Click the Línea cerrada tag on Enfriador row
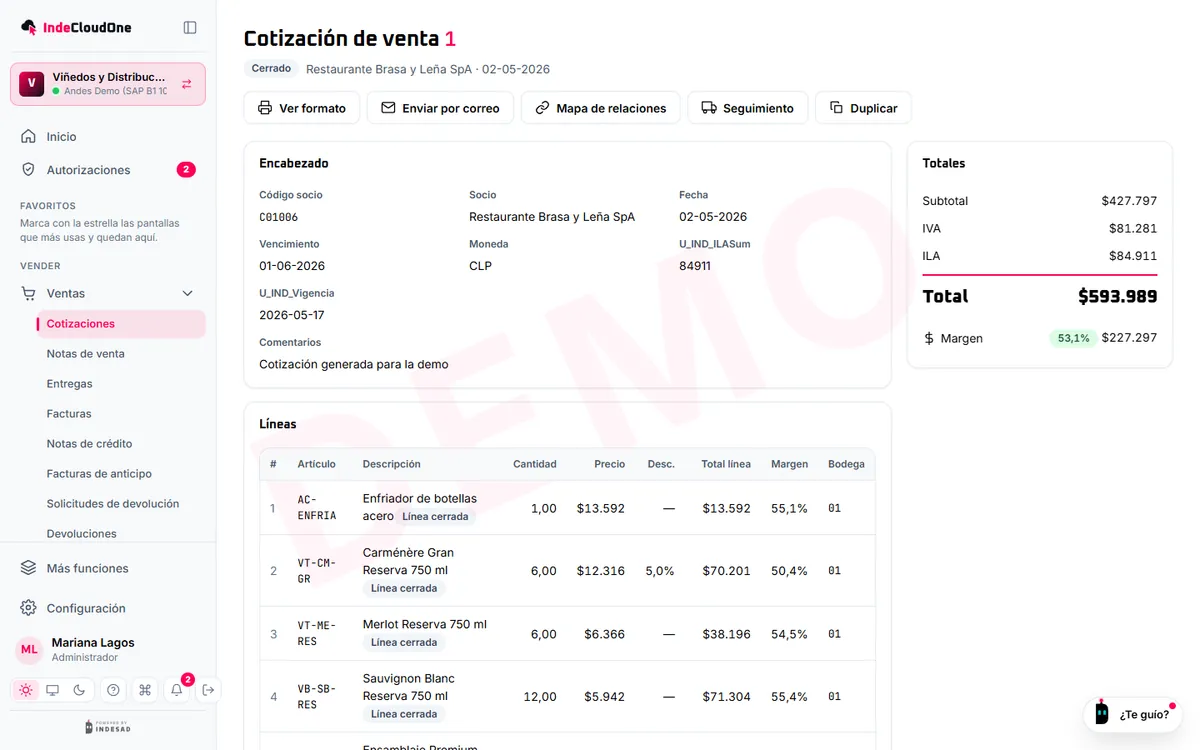Screen dimensions: 1200x750 tap(434, 516)
